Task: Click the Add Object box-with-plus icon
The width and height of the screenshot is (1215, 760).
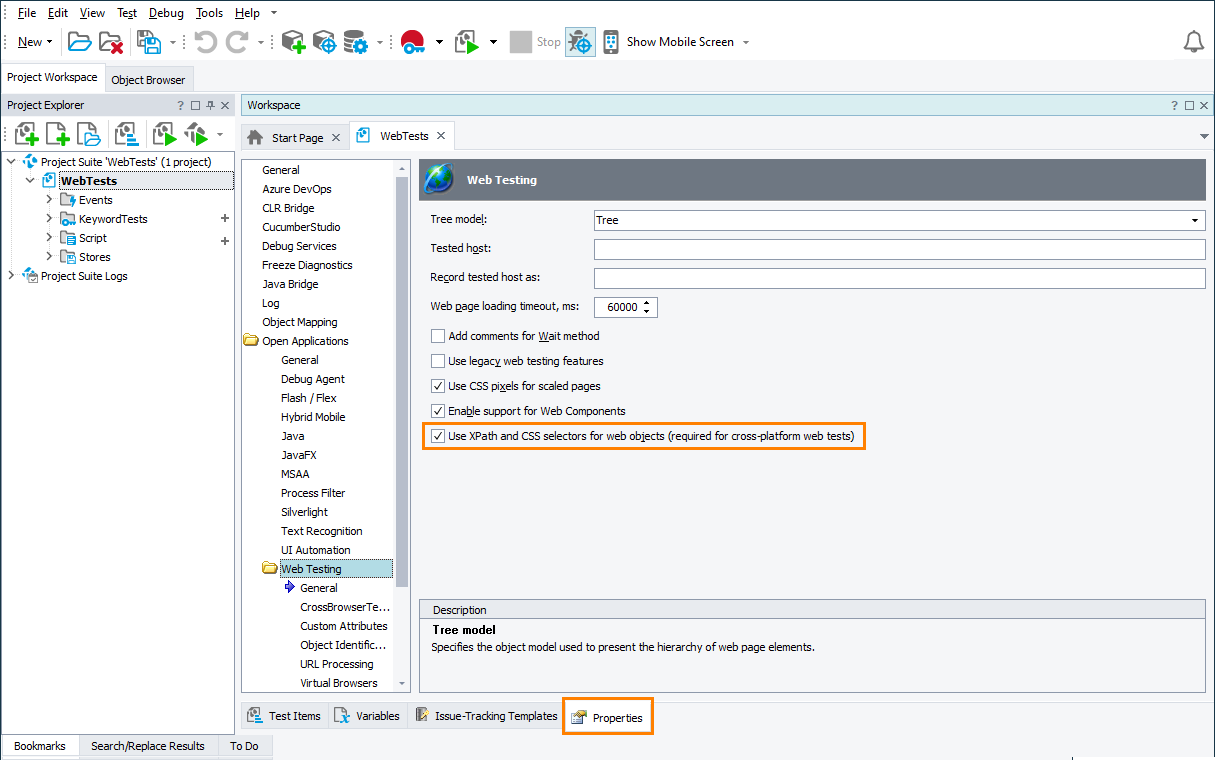Action: pos(292,42)
